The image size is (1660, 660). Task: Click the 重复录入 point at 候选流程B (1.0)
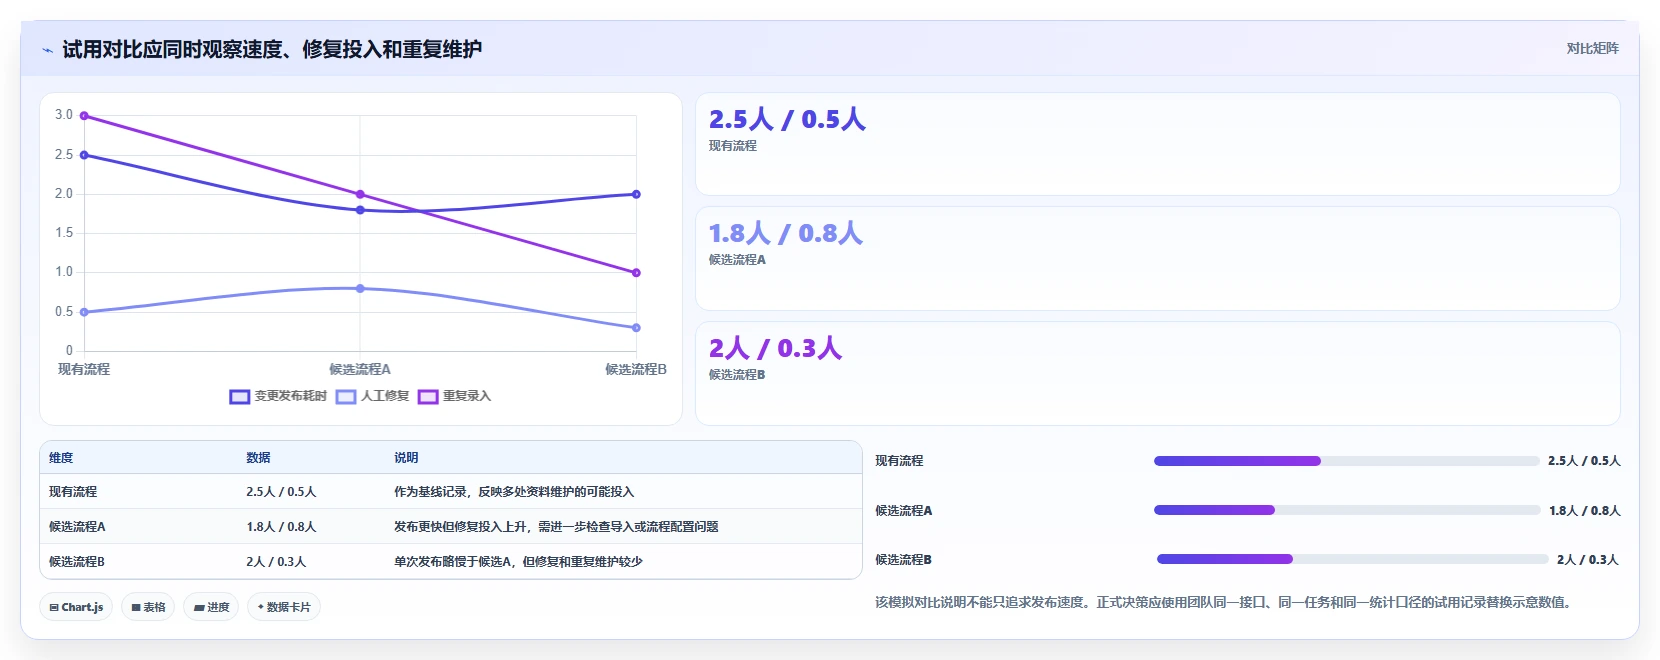coord(636,272)
